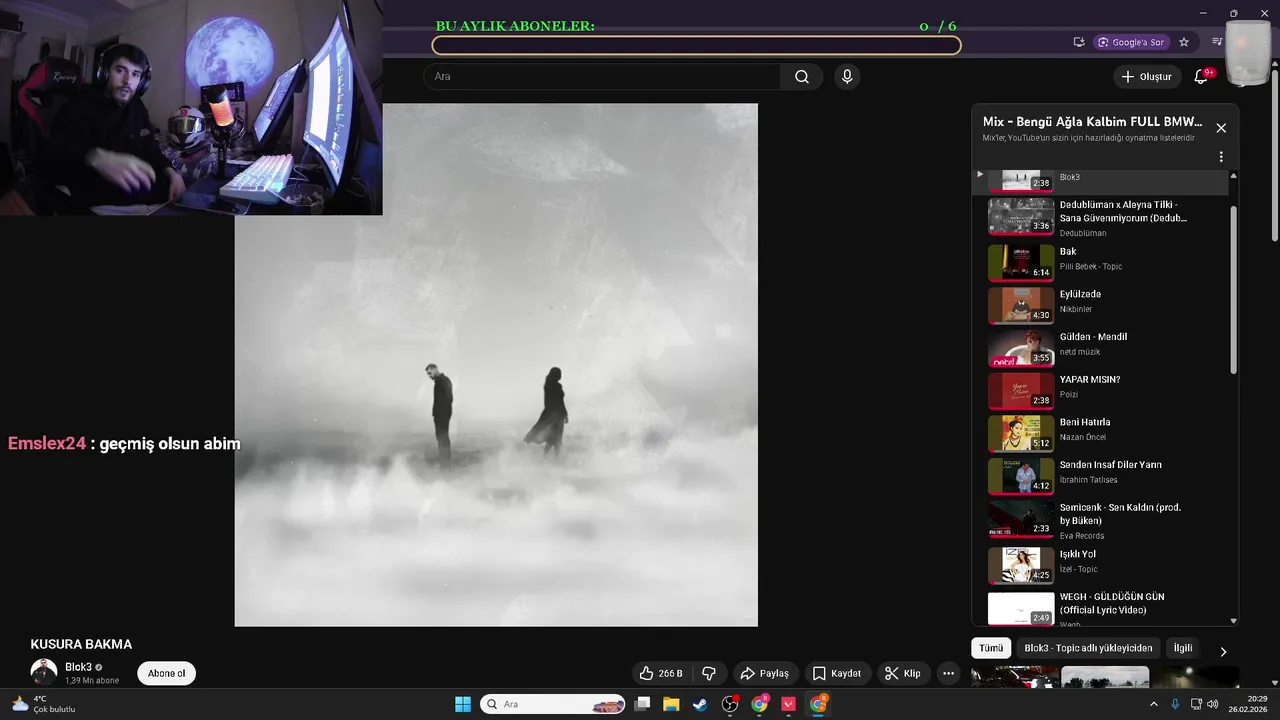Open YouTube notifications bell
The height and width of the screenshot is (720, 1280).
(x=1202, y=77)
